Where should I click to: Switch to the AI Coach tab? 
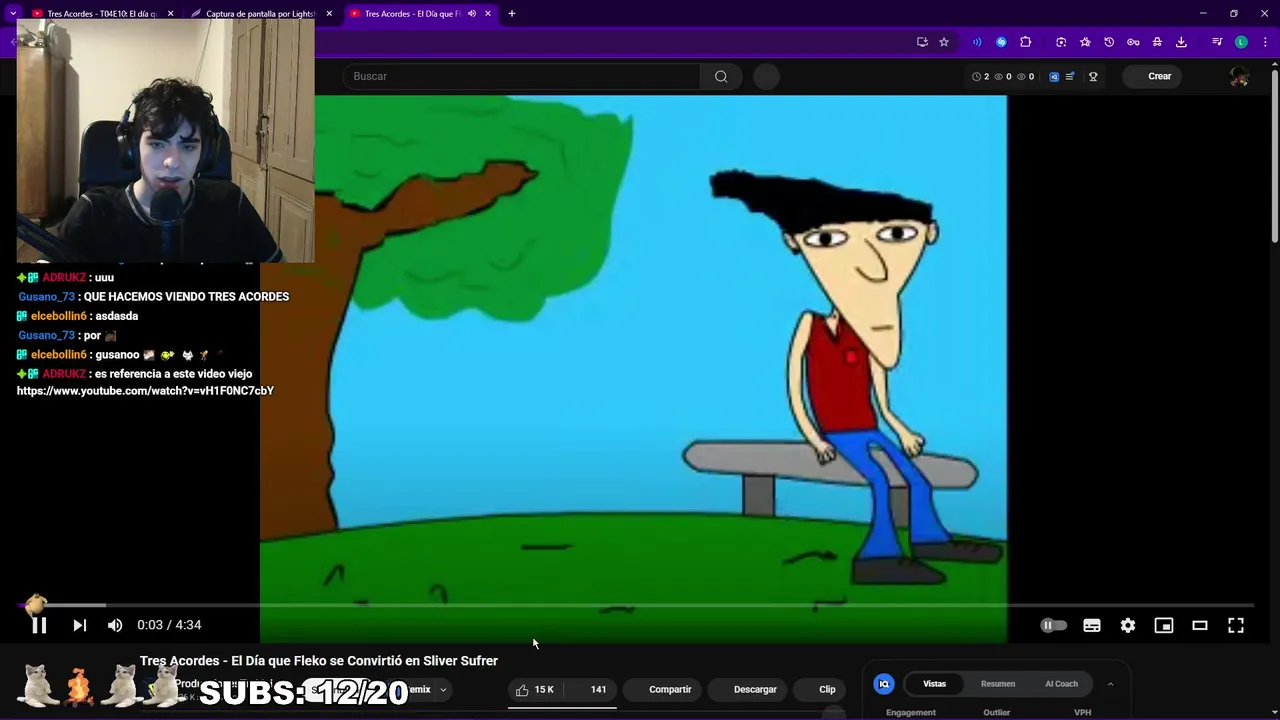pyautogui.click(x=1061, y=684)
